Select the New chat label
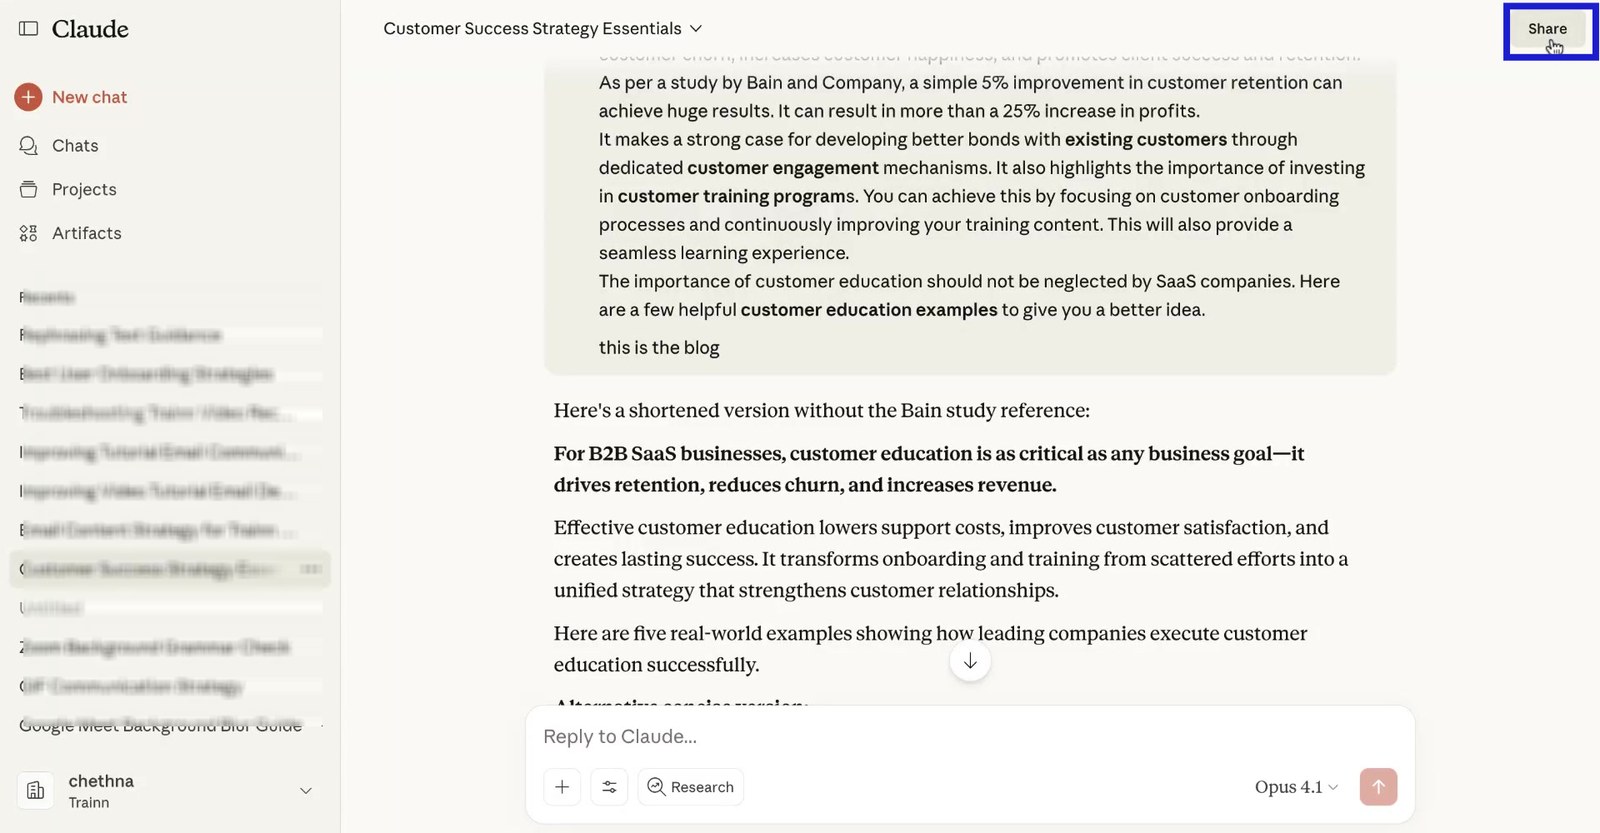Image resolution: width=1600 pixels, height=833 pixels. [x=89, y=97]
